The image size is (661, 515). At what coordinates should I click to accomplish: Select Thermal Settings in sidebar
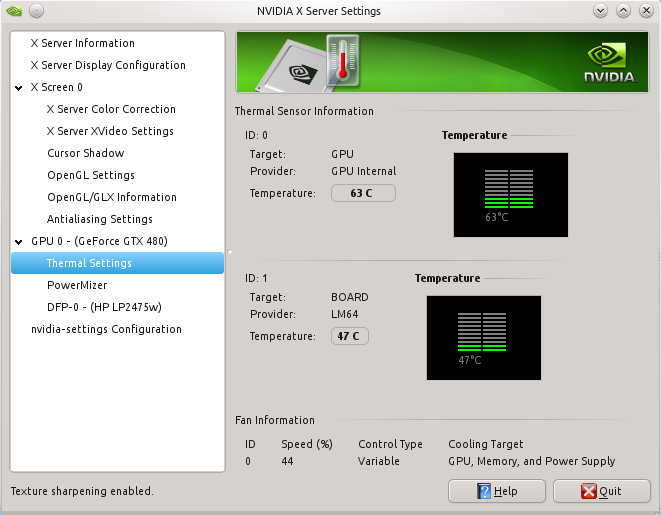(117, 263)
